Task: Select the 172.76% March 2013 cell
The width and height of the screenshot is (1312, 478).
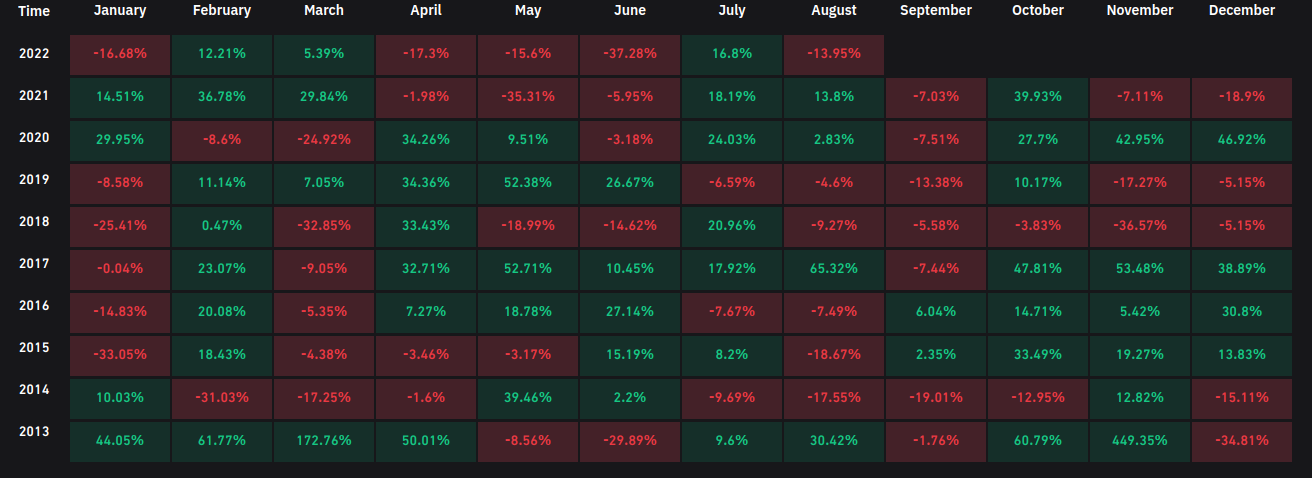Action: coord(323,440)
